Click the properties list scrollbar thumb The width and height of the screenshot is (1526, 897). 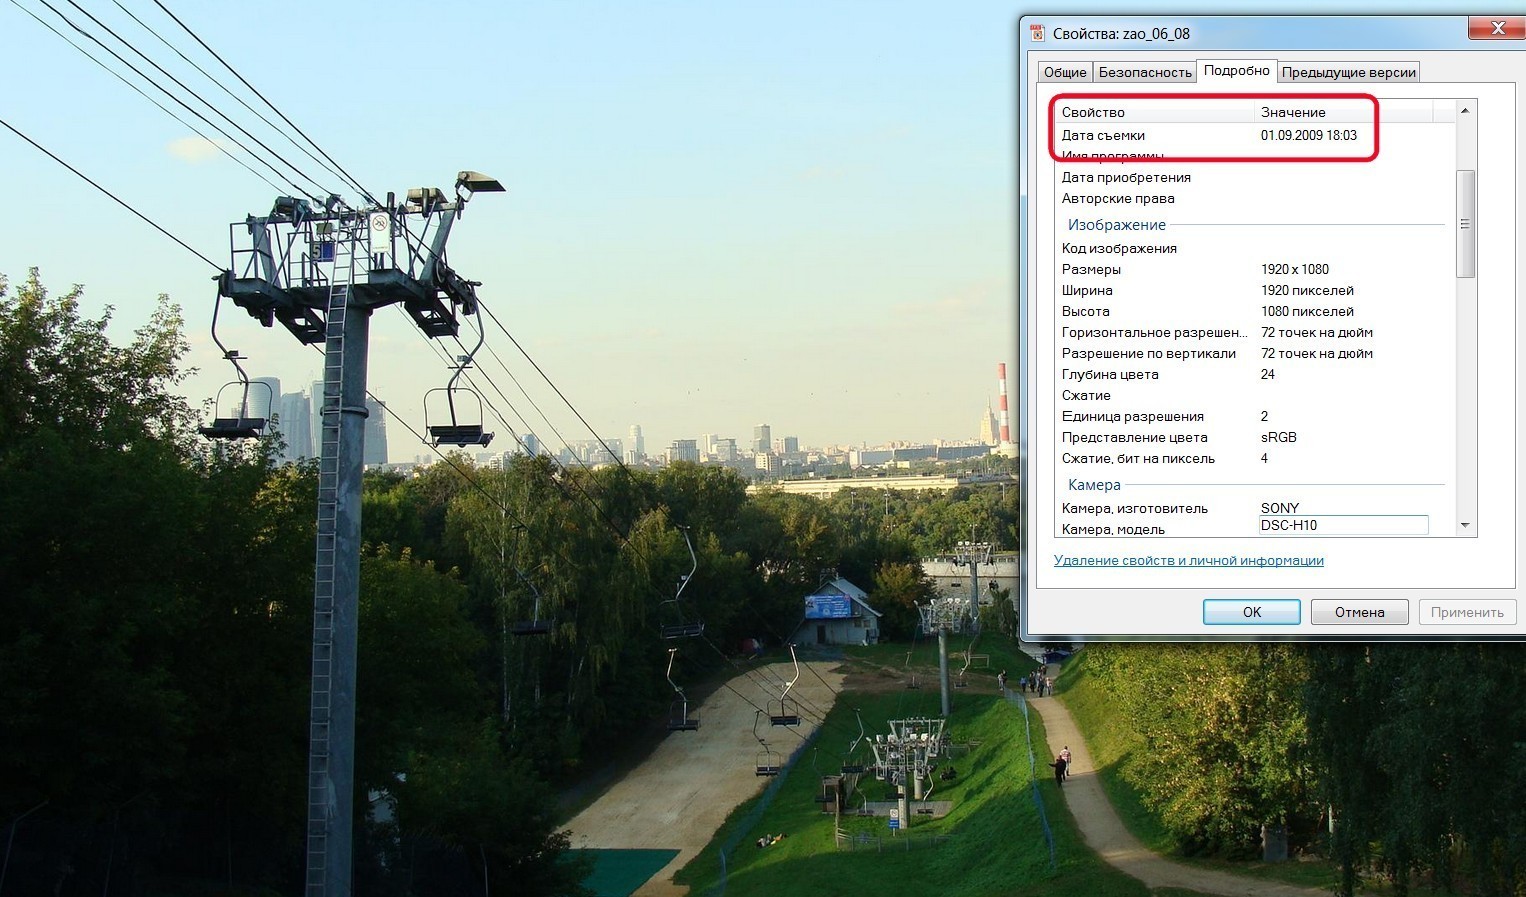point(1465,224)
